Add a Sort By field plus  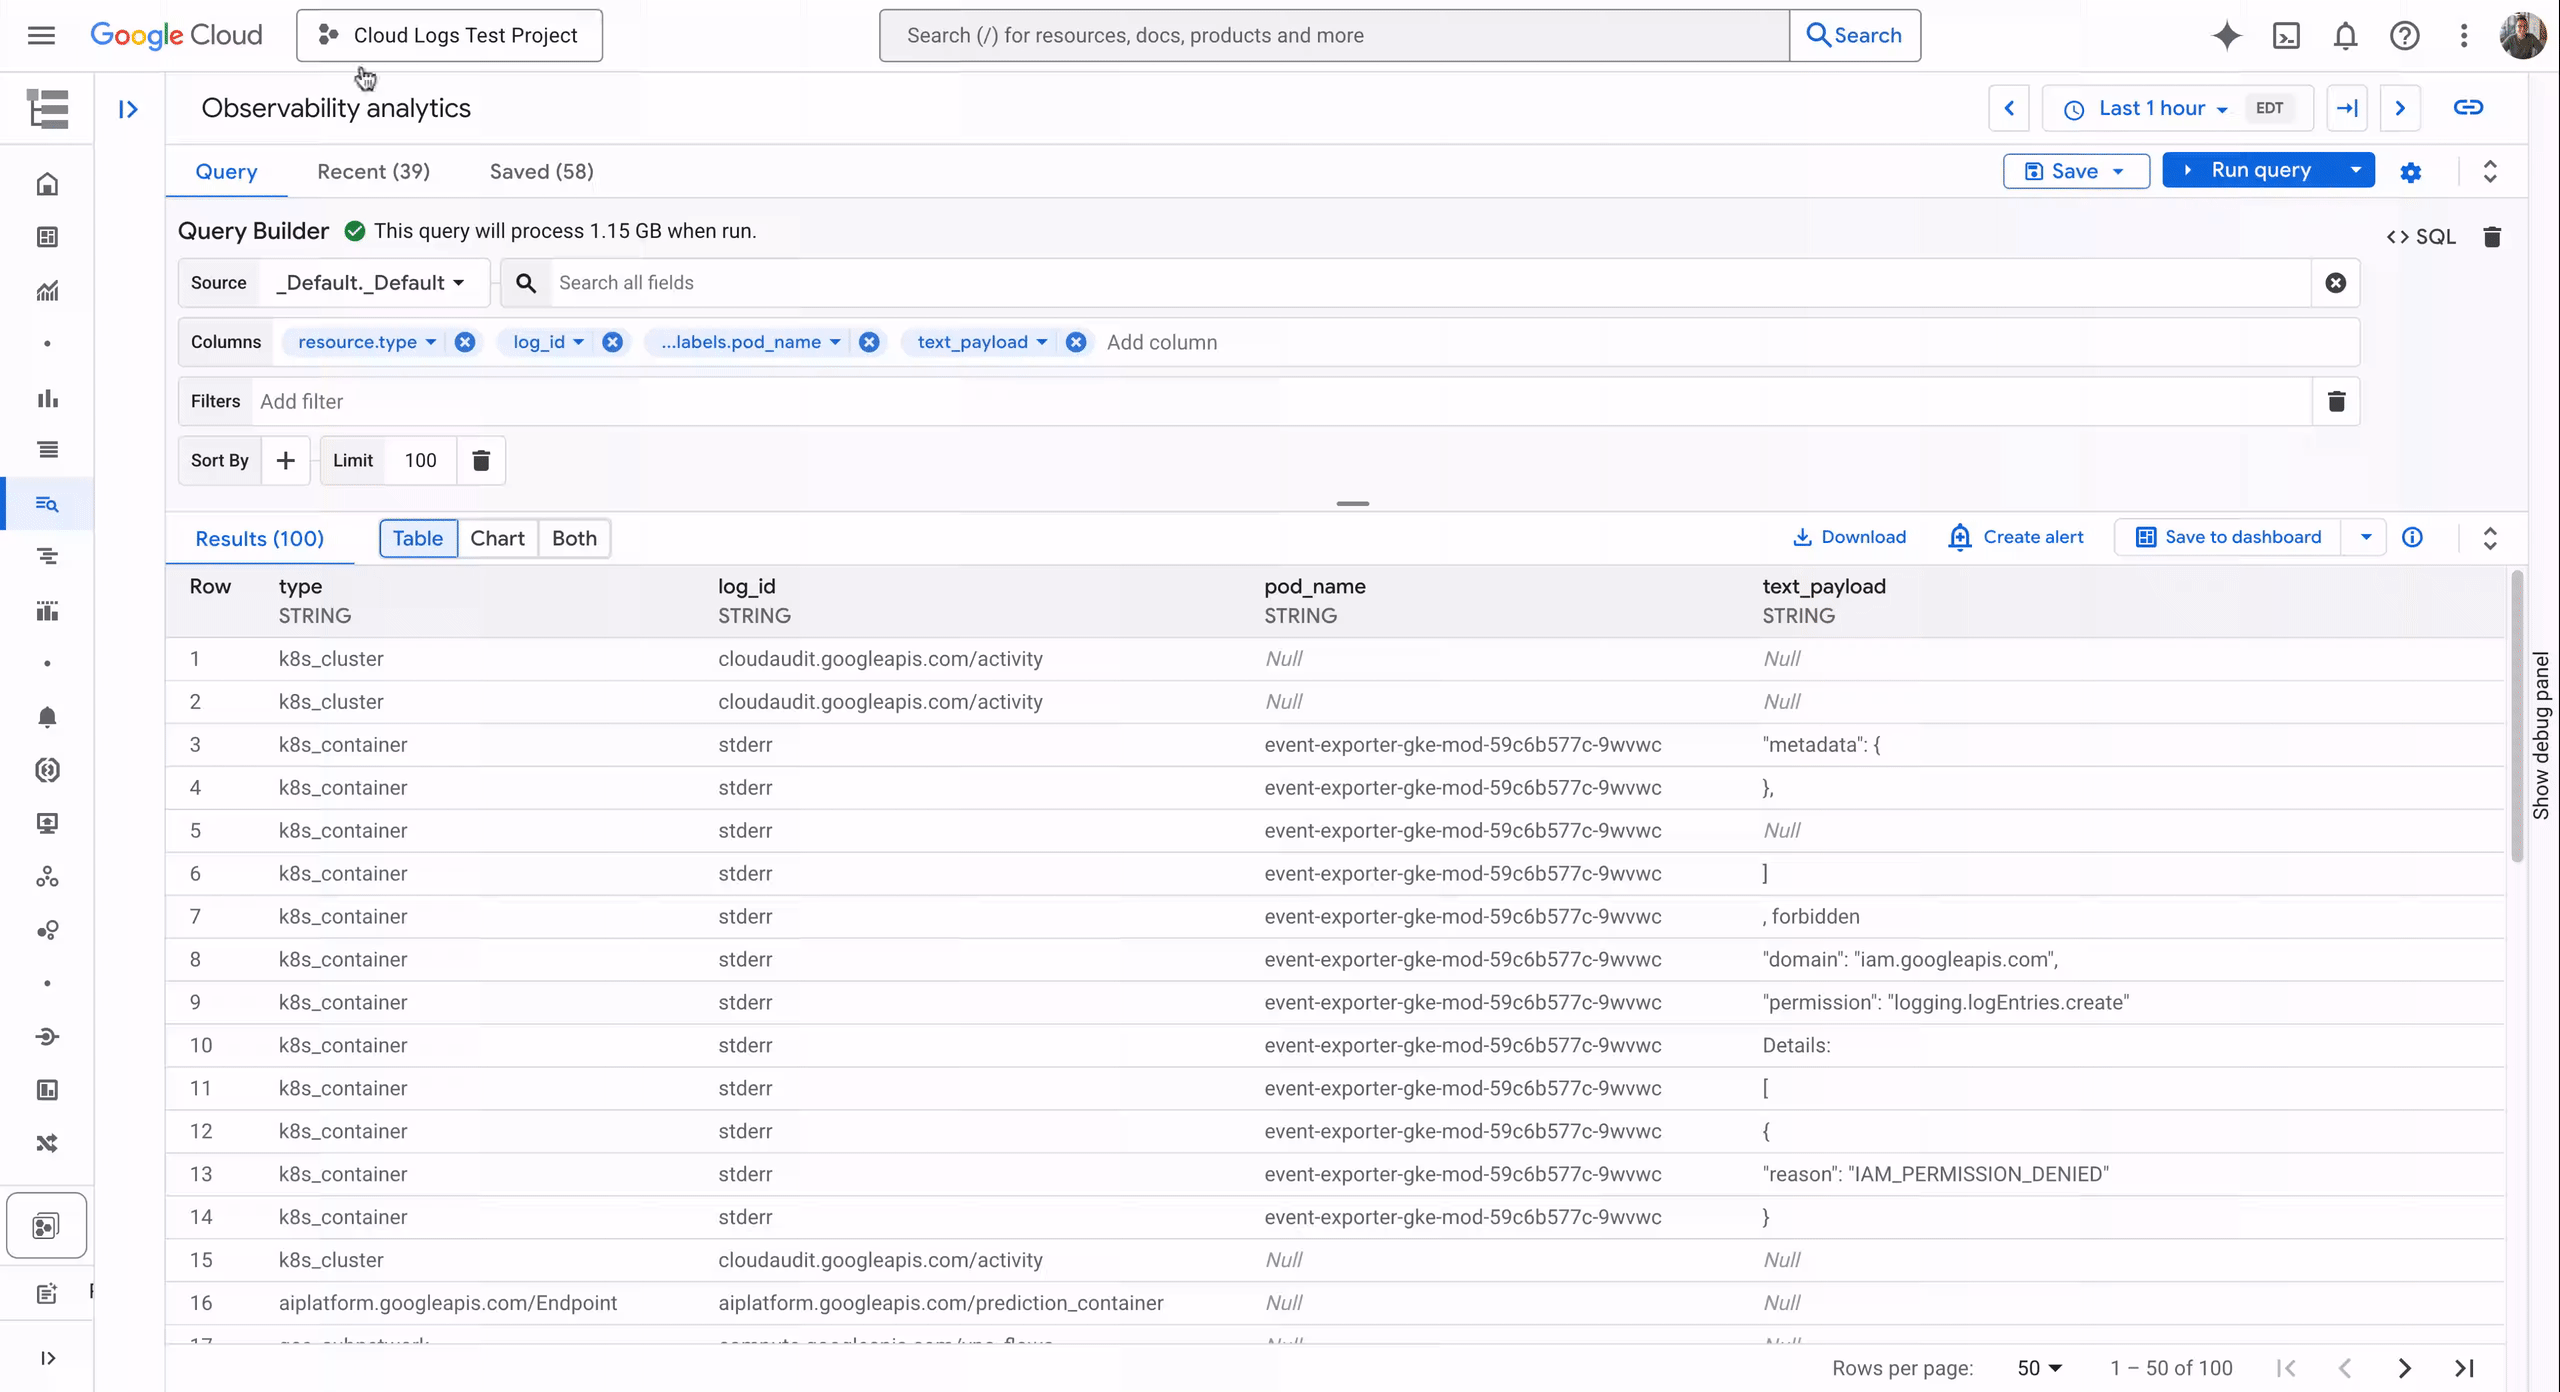tap(285, 460)
